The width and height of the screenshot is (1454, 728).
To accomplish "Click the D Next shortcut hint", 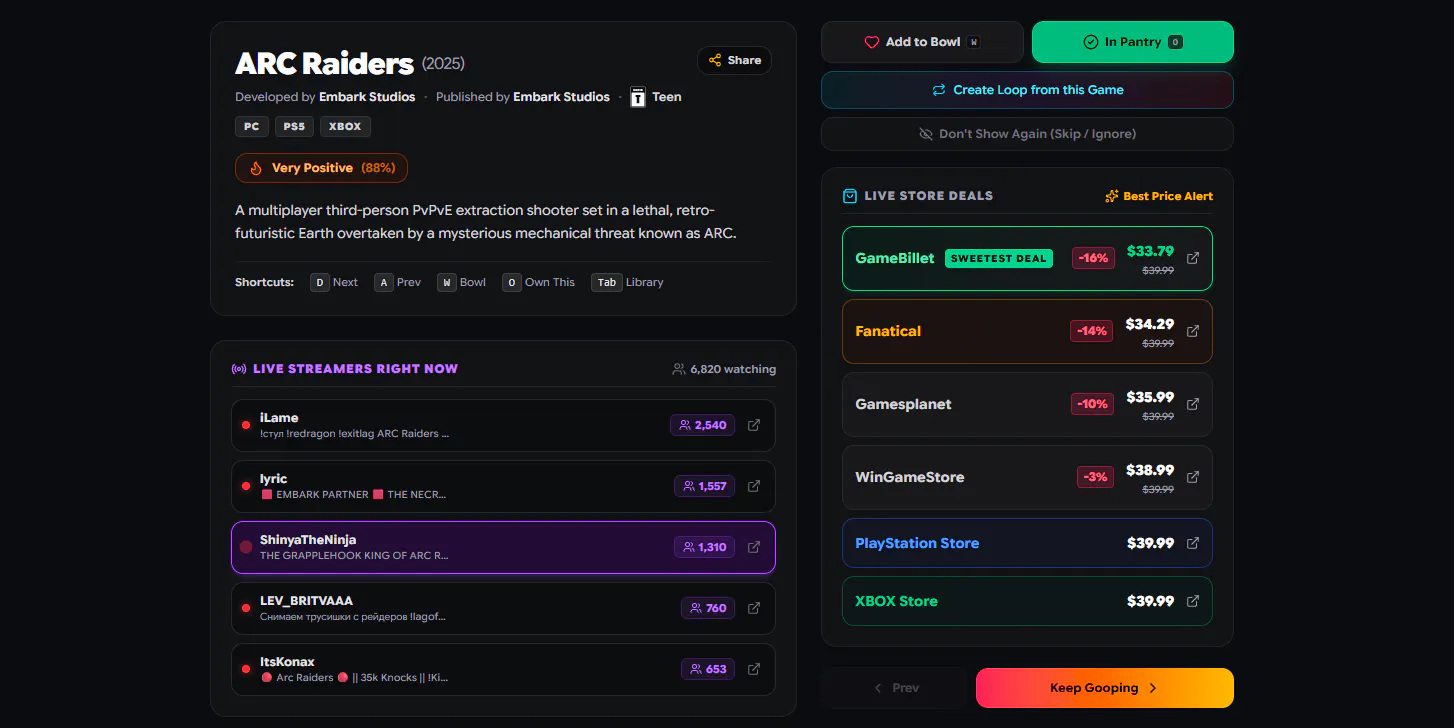I will [x=334, y=282].
